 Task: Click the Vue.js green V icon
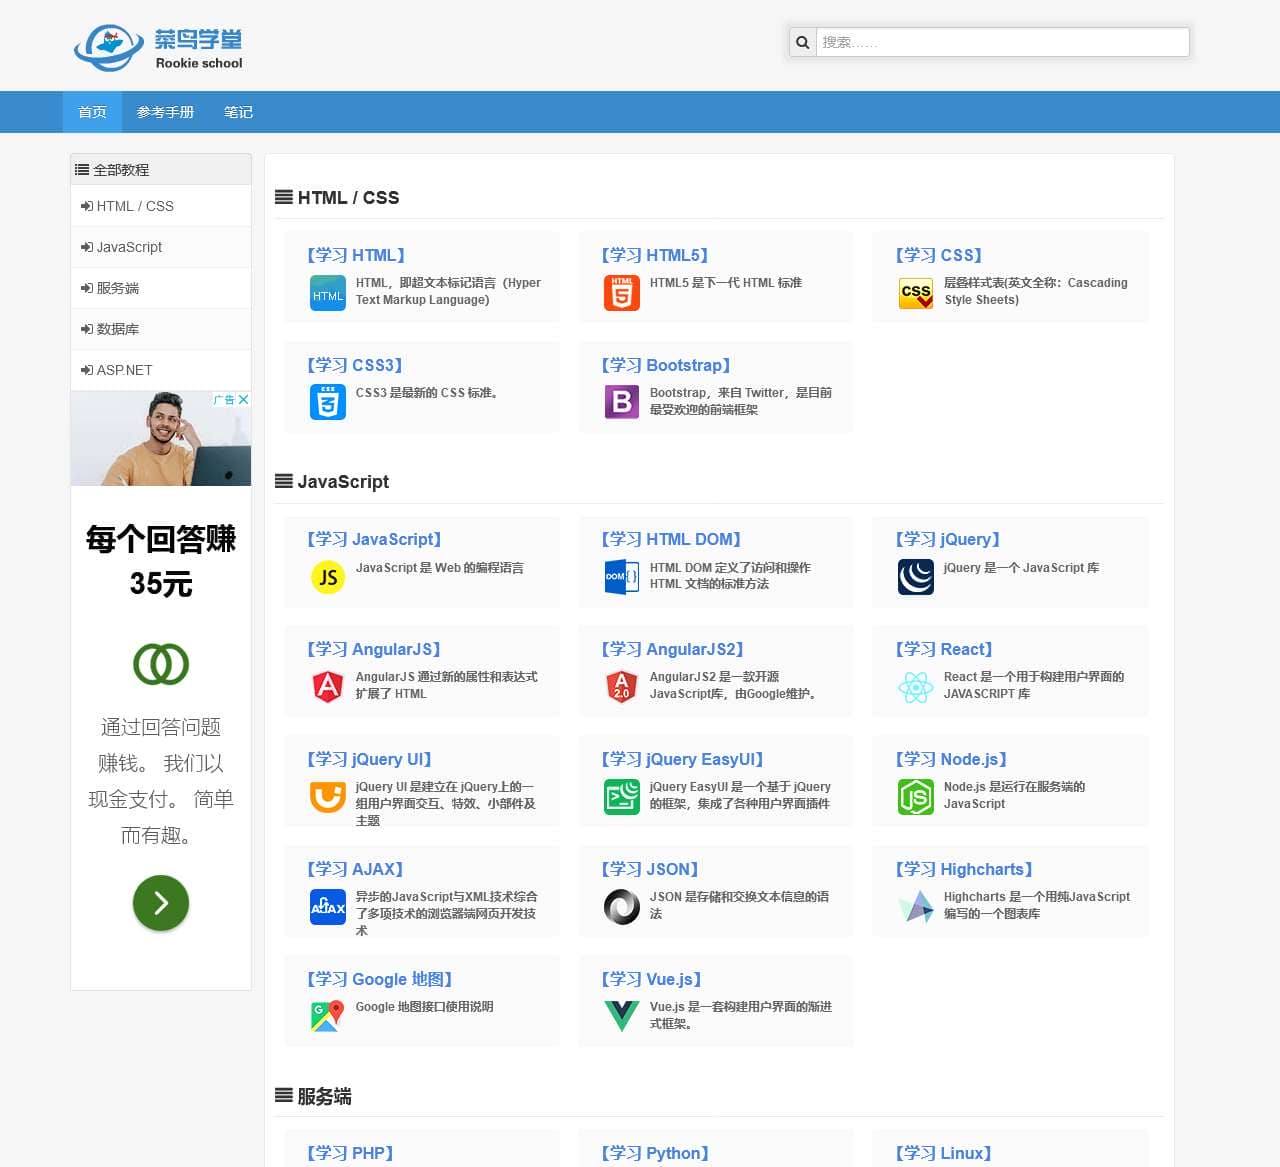point(621,1016)
